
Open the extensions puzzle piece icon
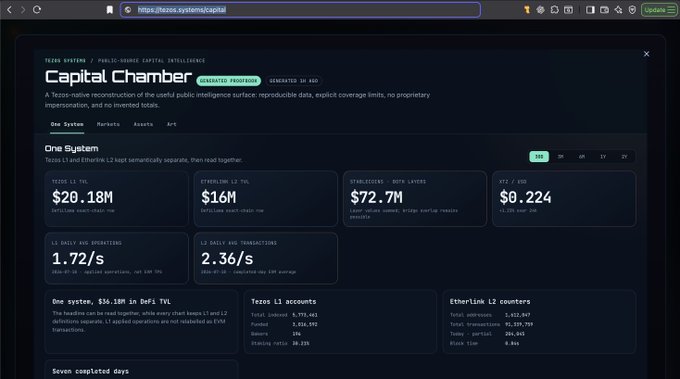click(x=554, y=10)
